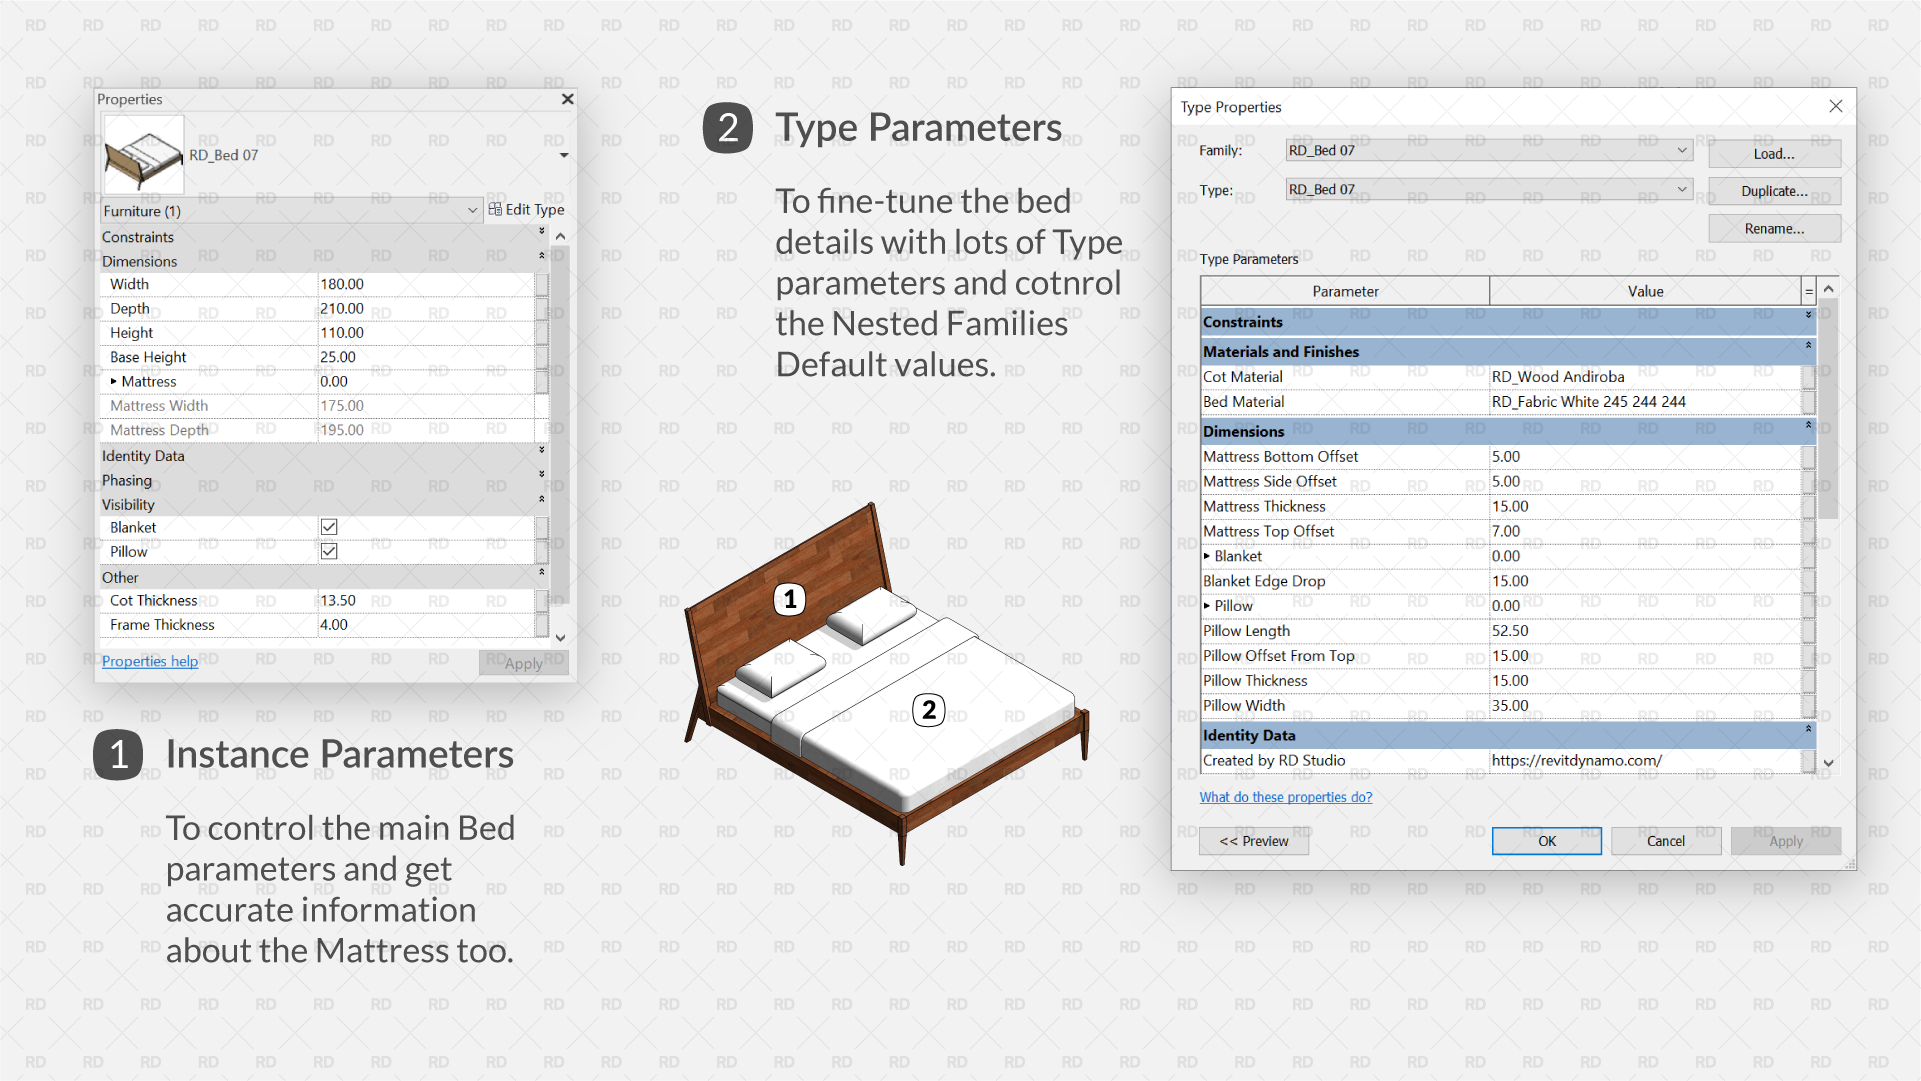
Task: Click Apply button in Properties panel
Action: pos(521,661)
